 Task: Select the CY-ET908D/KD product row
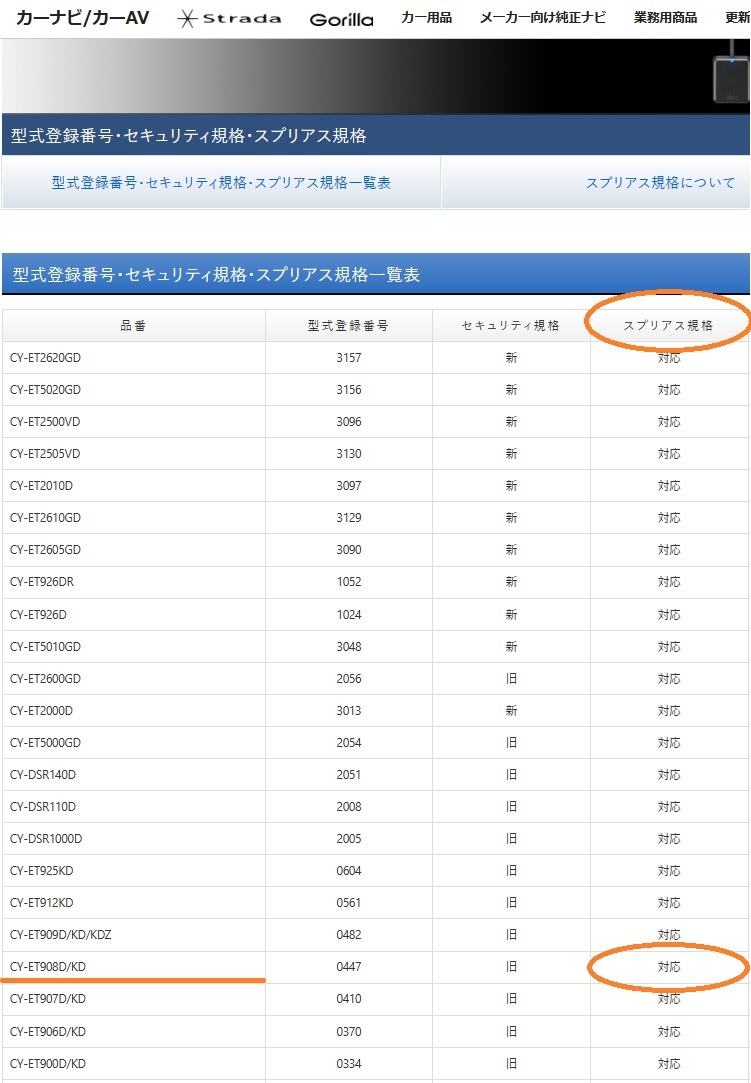tap(48, 967)
